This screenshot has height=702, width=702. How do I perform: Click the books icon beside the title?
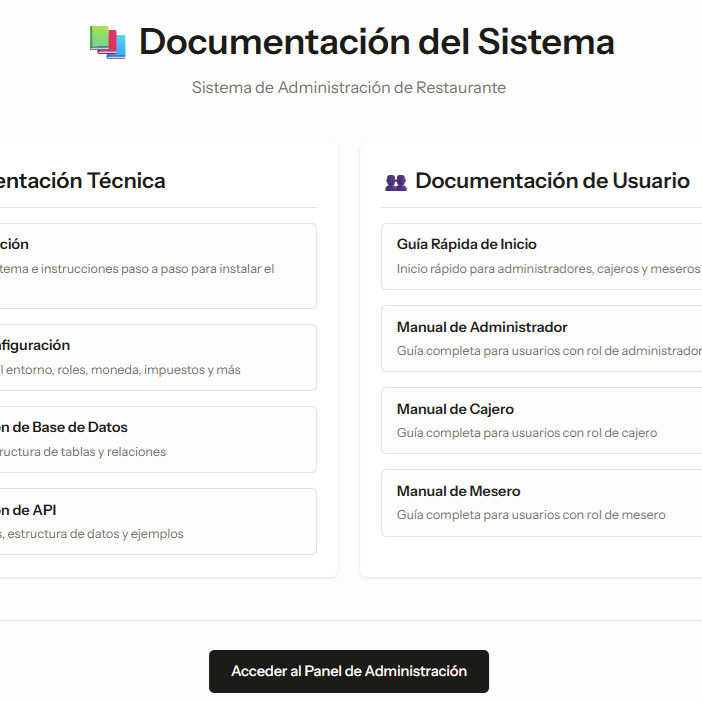click(x=108, y=43)
